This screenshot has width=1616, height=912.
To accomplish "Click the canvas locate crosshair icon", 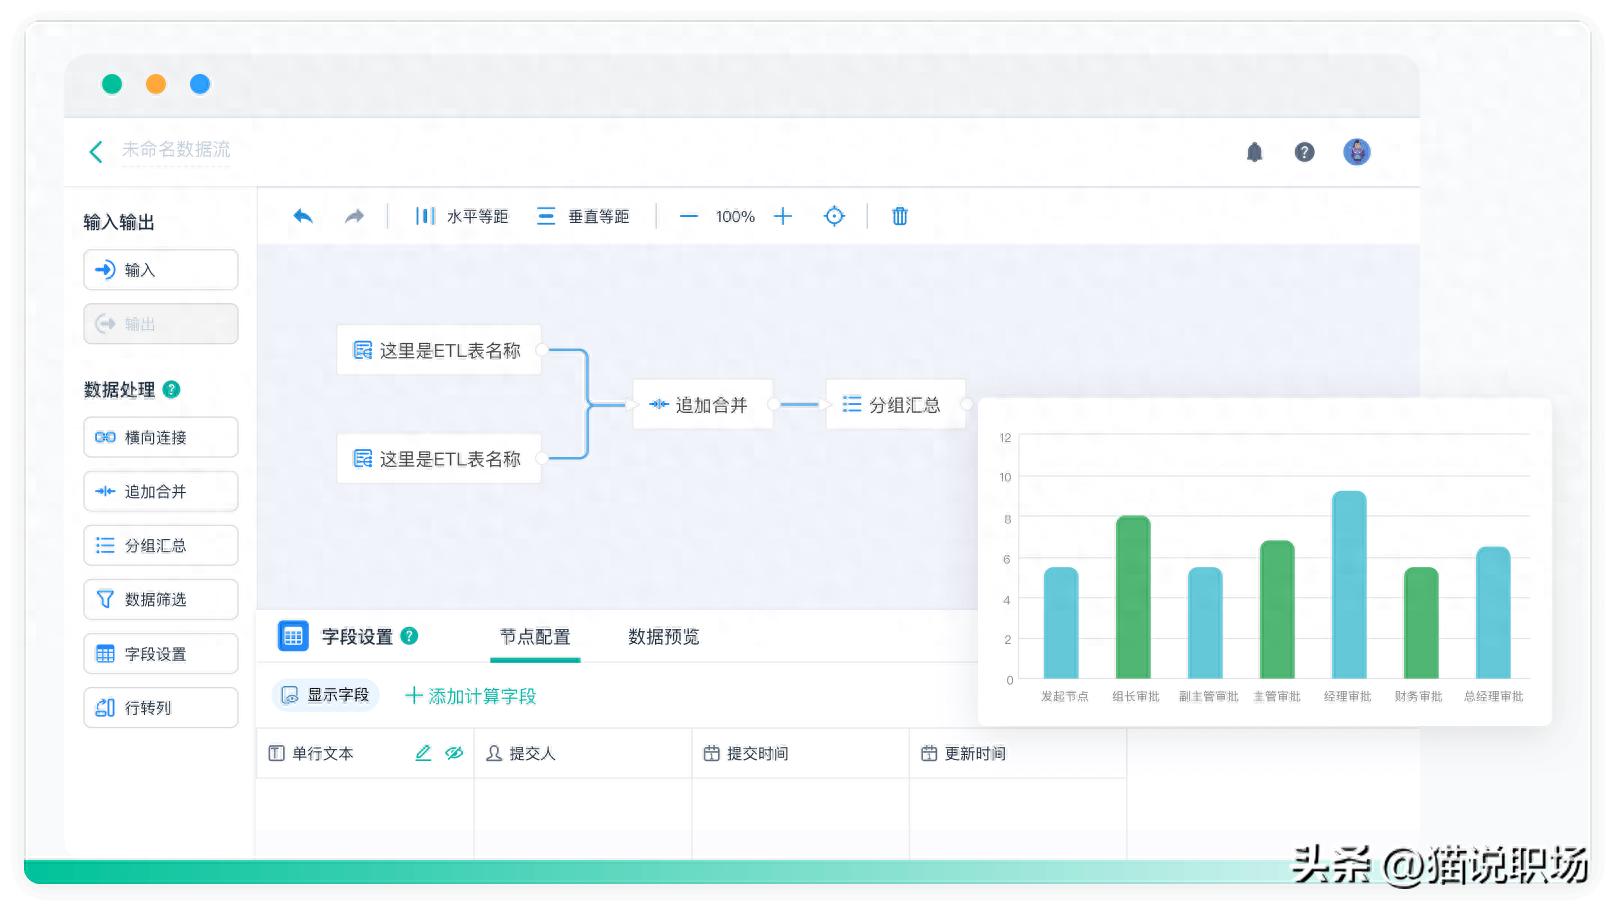I will tap(834, 216).
